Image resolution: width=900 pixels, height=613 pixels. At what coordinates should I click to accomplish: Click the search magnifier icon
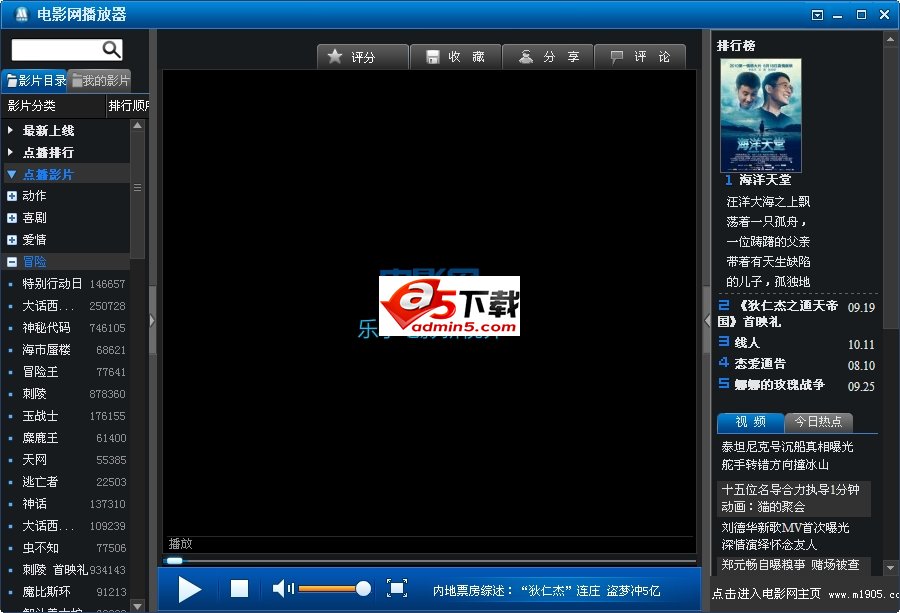pos(111,50)
